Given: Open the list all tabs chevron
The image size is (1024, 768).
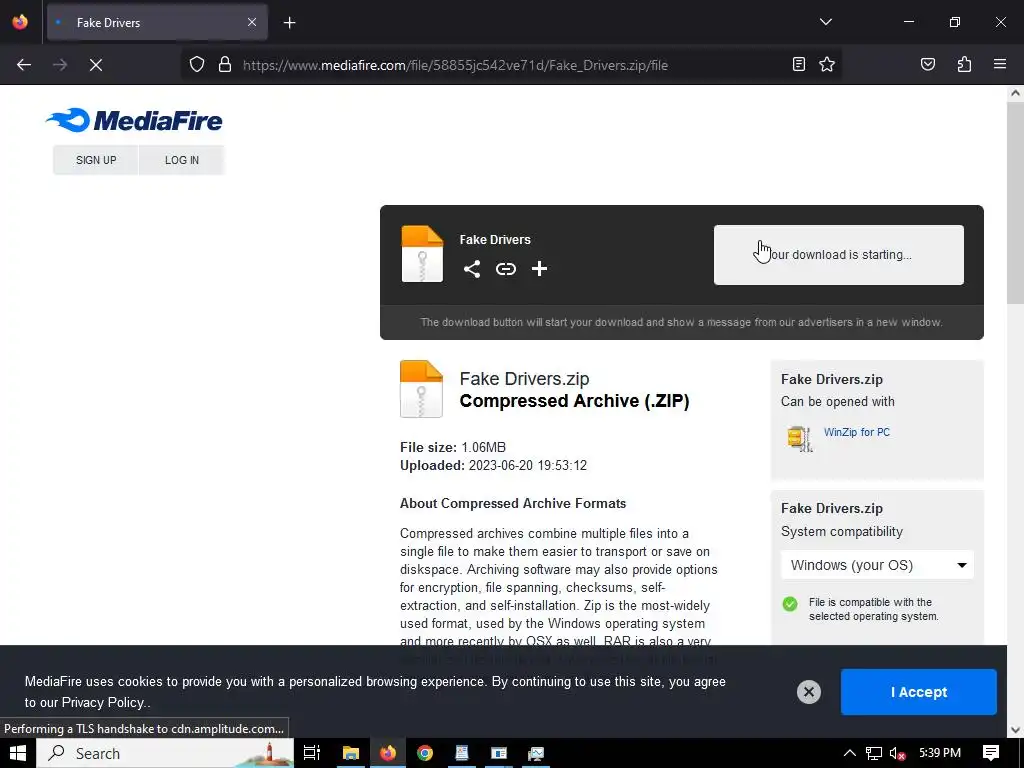Looking at the screenshot, I should (825, 22).
